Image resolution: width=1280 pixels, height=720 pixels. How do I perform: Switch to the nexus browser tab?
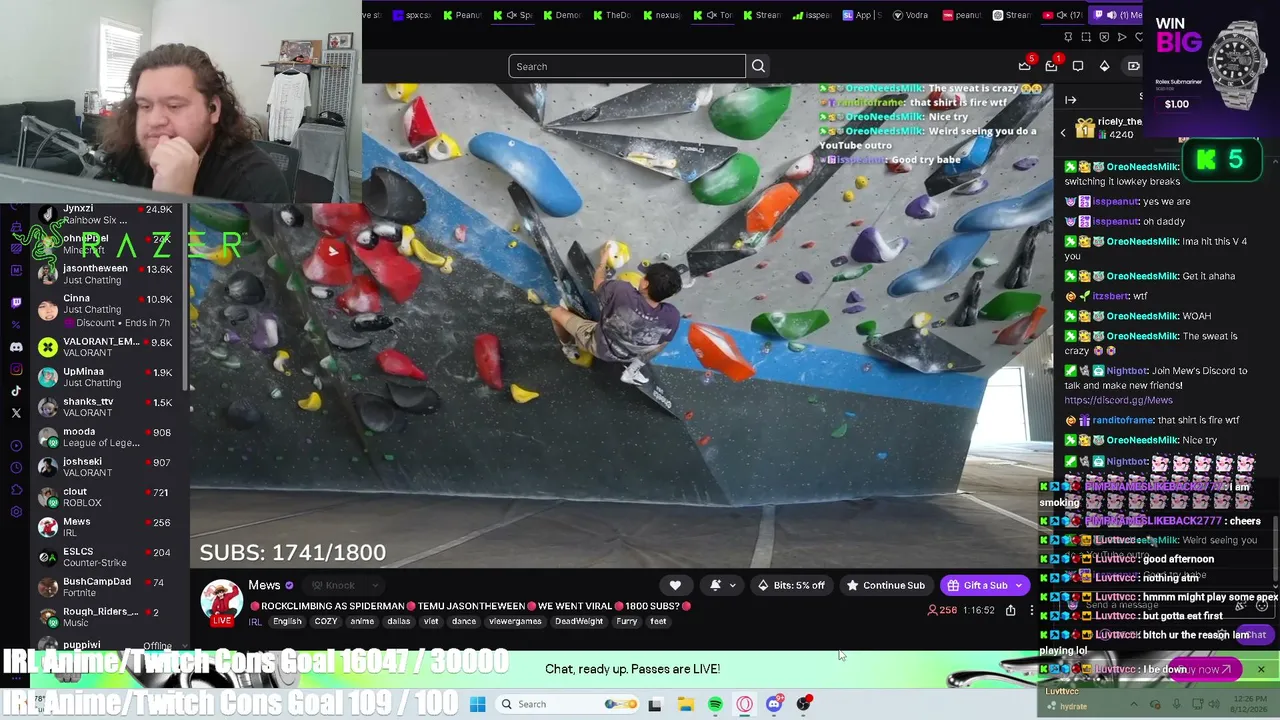[x=662, y=15]
